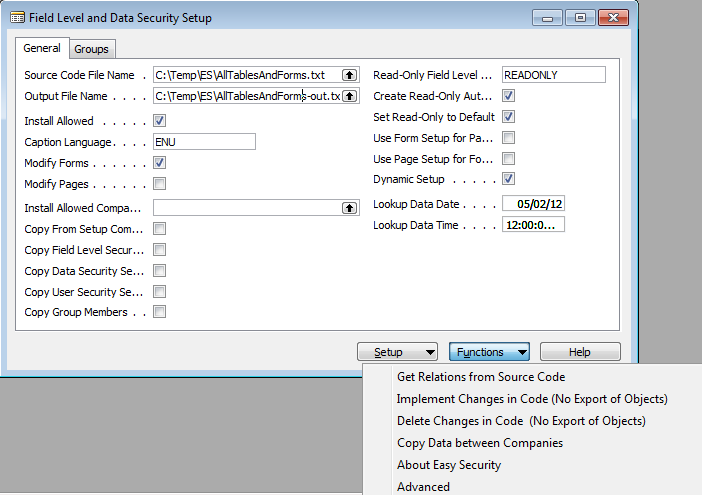Image resolution: width=702 pixels, height=495 pixels.
Task: Click the Help button
Action: point(580,352)
